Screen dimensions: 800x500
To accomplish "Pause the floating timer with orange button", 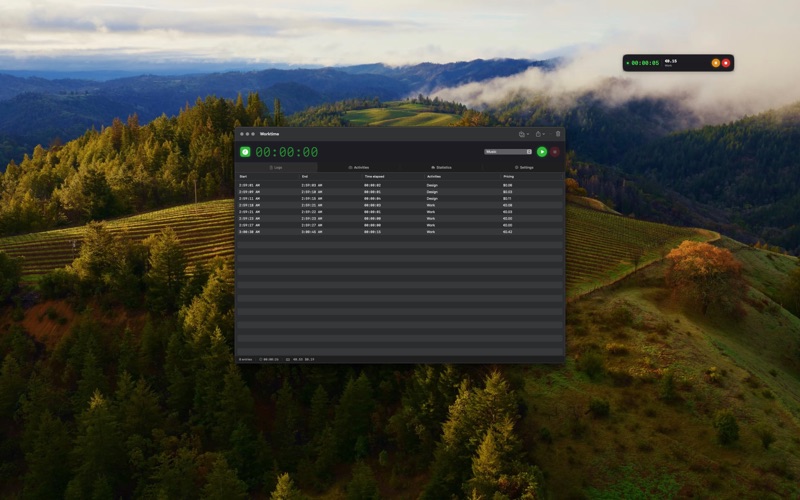I will click(715, 63).
